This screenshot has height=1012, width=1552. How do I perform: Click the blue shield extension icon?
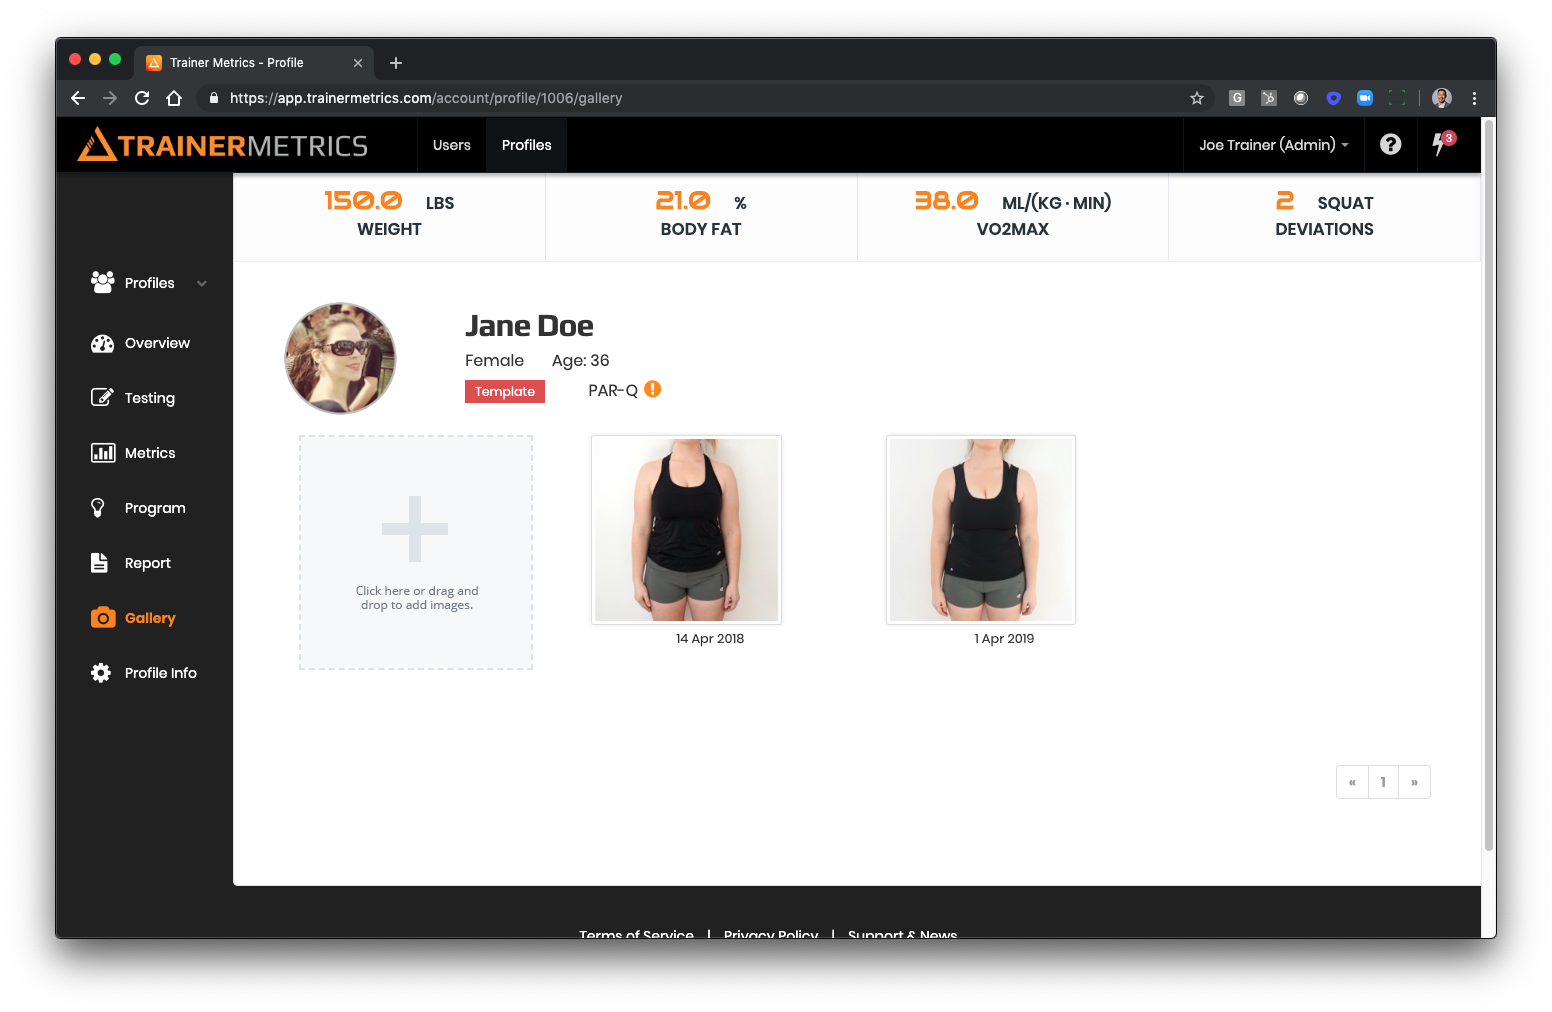pyautogui.click(x=1332, y=98)
